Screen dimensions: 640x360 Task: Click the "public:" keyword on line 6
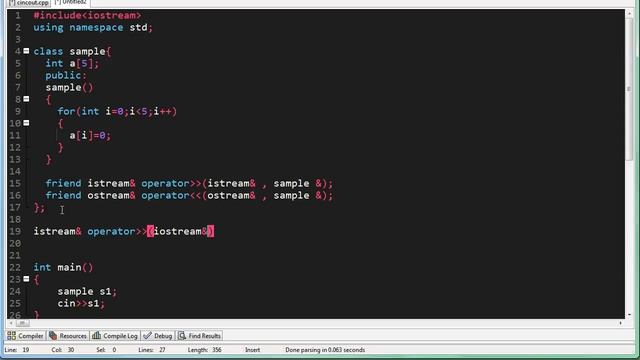coord(66,76)
